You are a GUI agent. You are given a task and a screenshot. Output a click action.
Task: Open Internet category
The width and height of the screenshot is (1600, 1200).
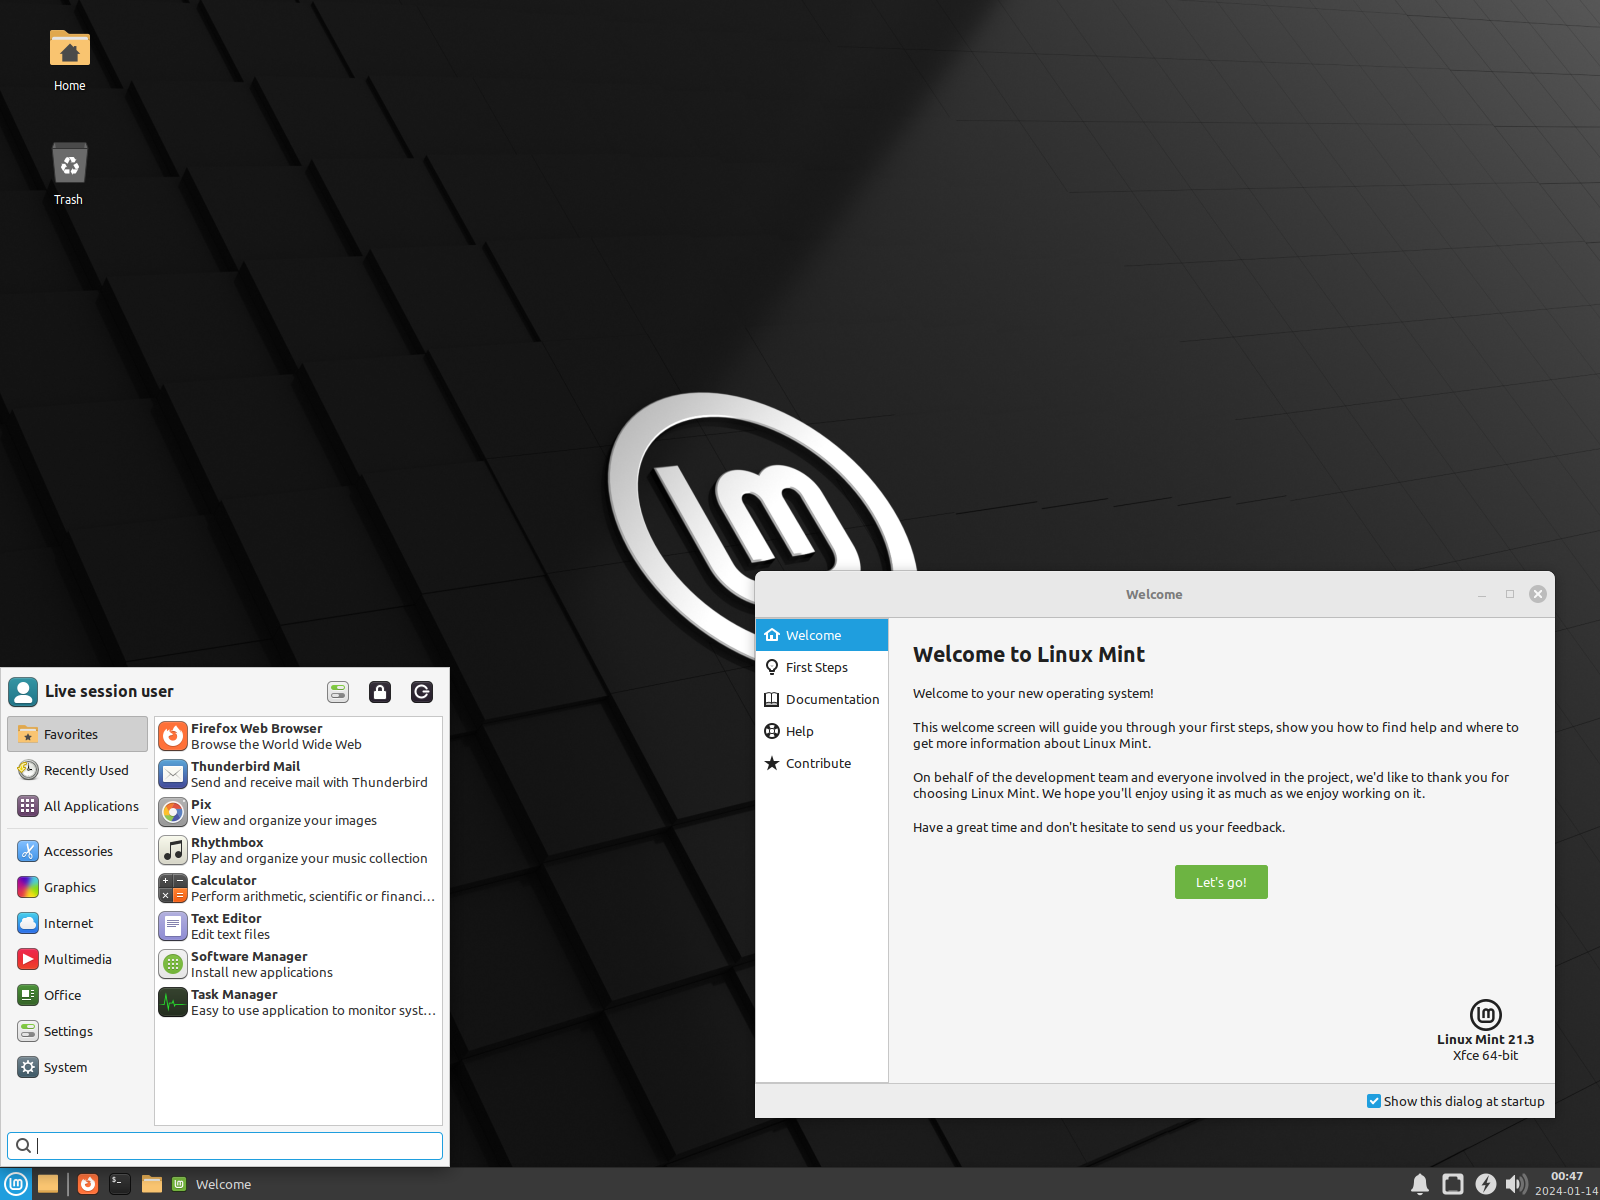tap(78, 923)
